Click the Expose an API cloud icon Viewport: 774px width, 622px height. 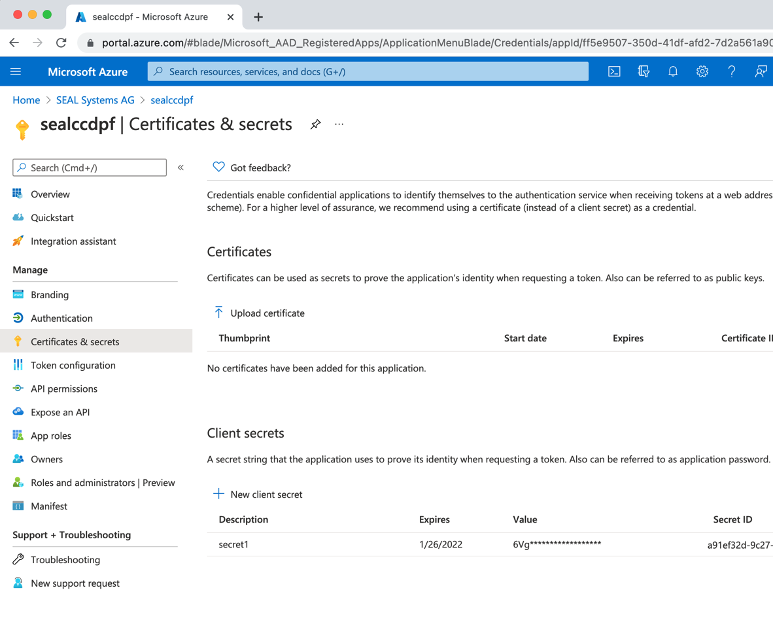point(18,412)
